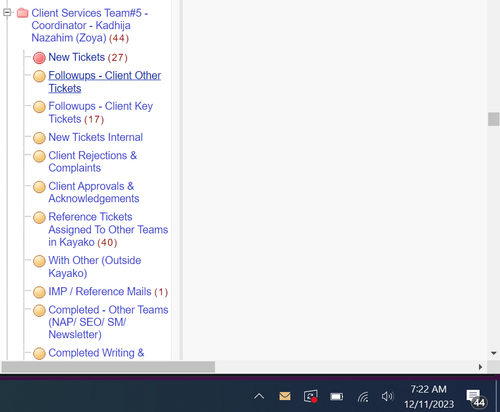The width and height of the screenshot is (500, 412).
Task: Click the orange icon beside Followups - Client Other Tickets
Action: click(39, 76)
